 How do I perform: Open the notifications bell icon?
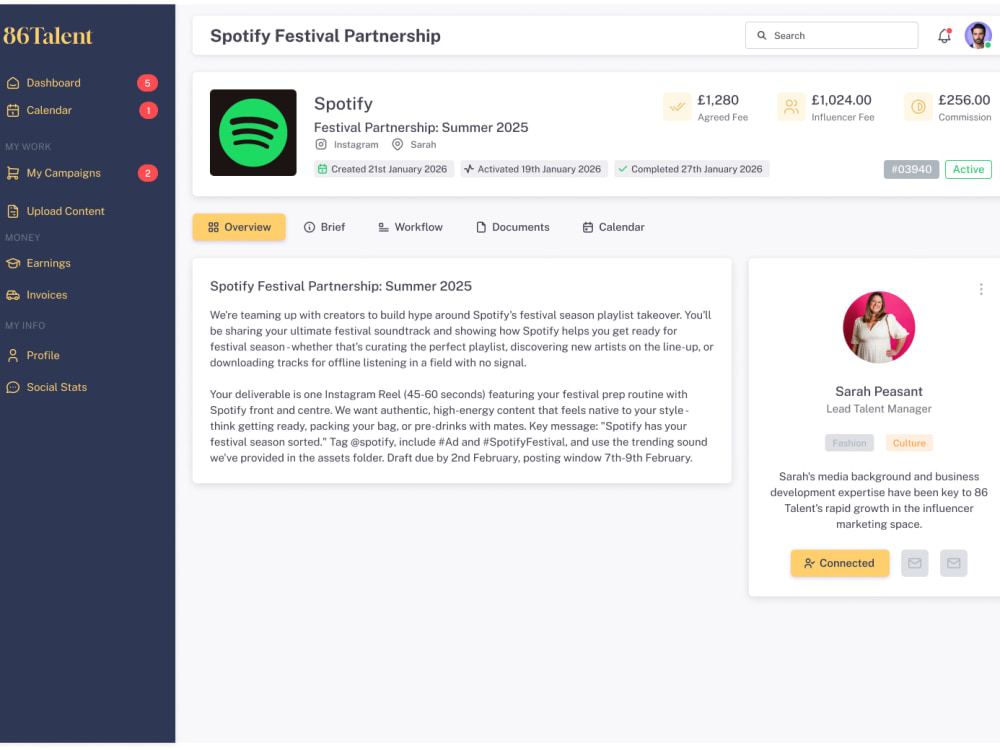pyautogui.click(x=944, y=36)
